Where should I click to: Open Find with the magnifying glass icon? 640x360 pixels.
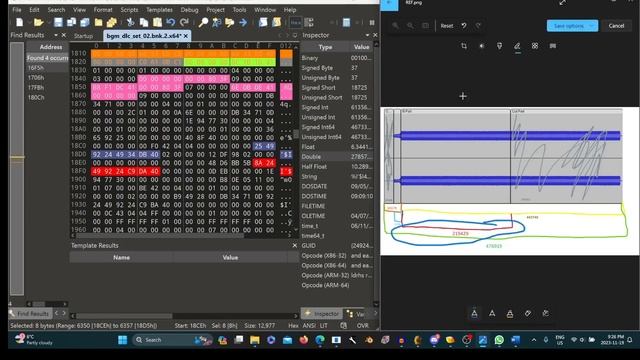click(203, 22)
